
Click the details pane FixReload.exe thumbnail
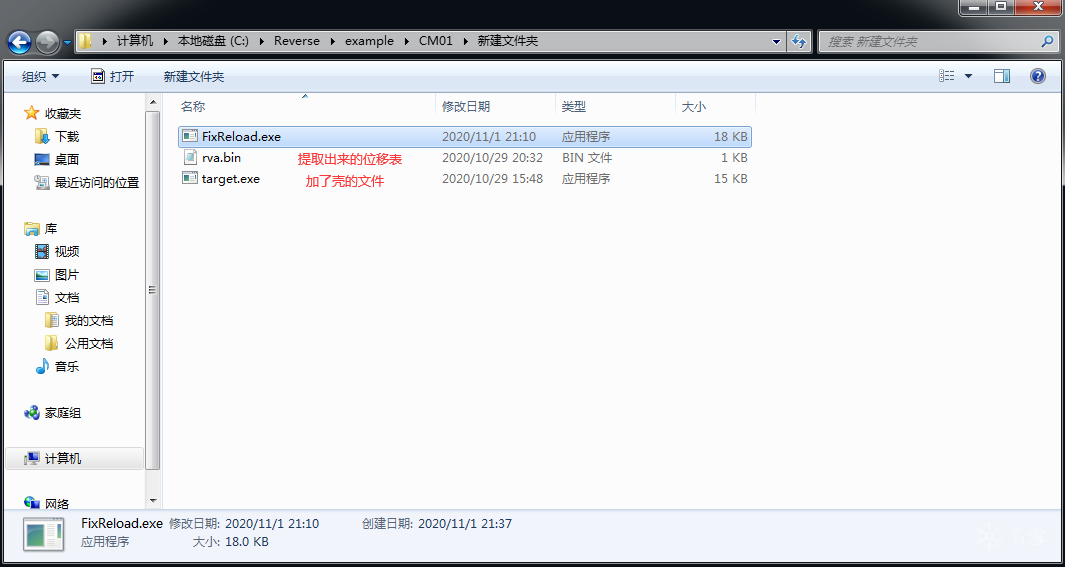(x=44, y=534)
